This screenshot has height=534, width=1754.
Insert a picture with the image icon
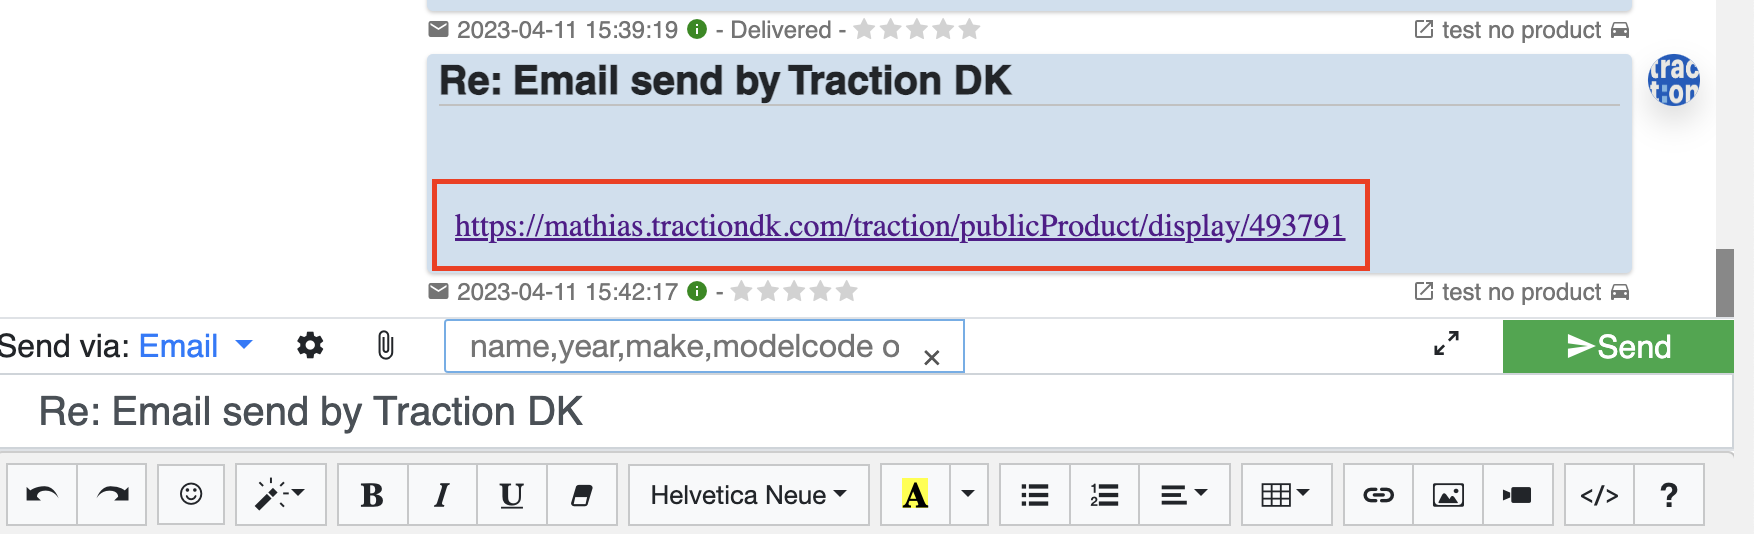pos(1448,495)
